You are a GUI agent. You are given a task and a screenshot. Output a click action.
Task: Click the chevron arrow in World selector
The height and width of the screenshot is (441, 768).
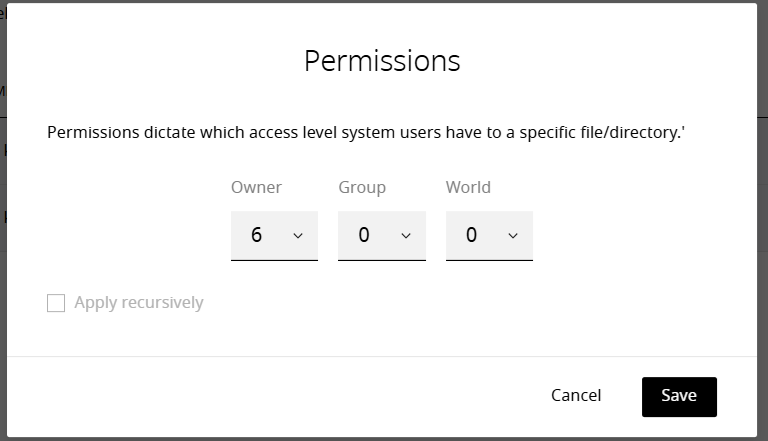(513, 236)
